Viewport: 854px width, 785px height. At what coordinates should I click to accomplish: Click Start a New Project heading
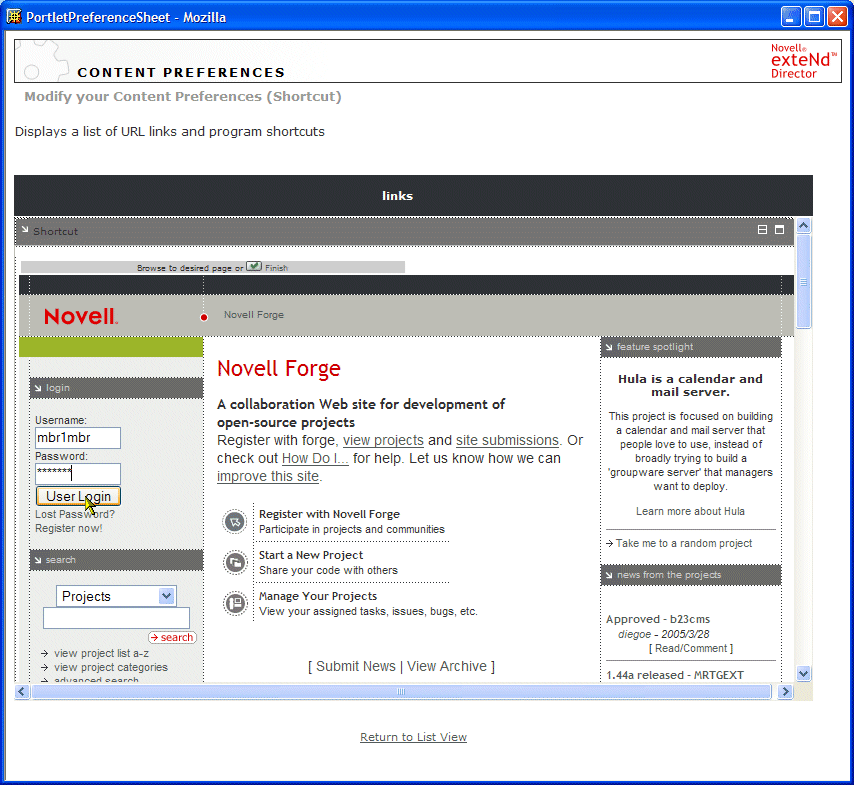tap(310, 555)
